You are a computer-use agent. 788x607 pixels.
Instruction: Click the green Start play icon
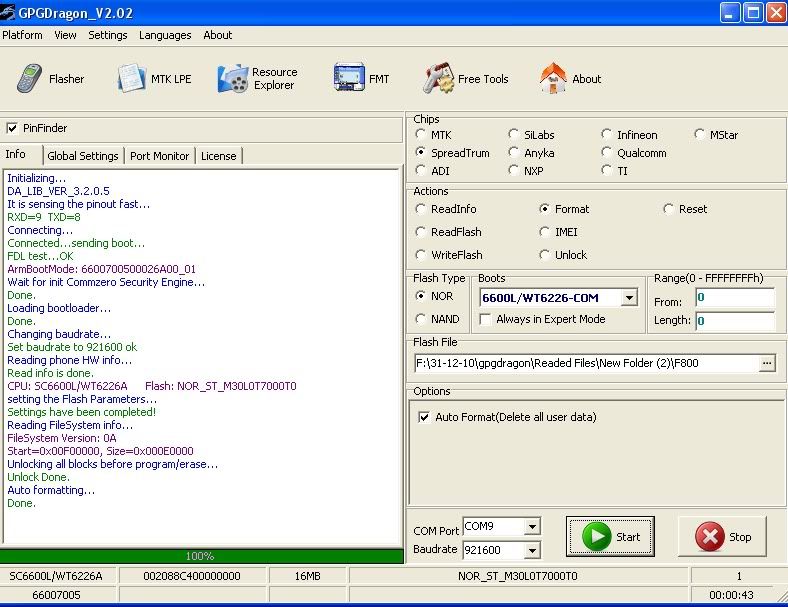coord(597,536)
